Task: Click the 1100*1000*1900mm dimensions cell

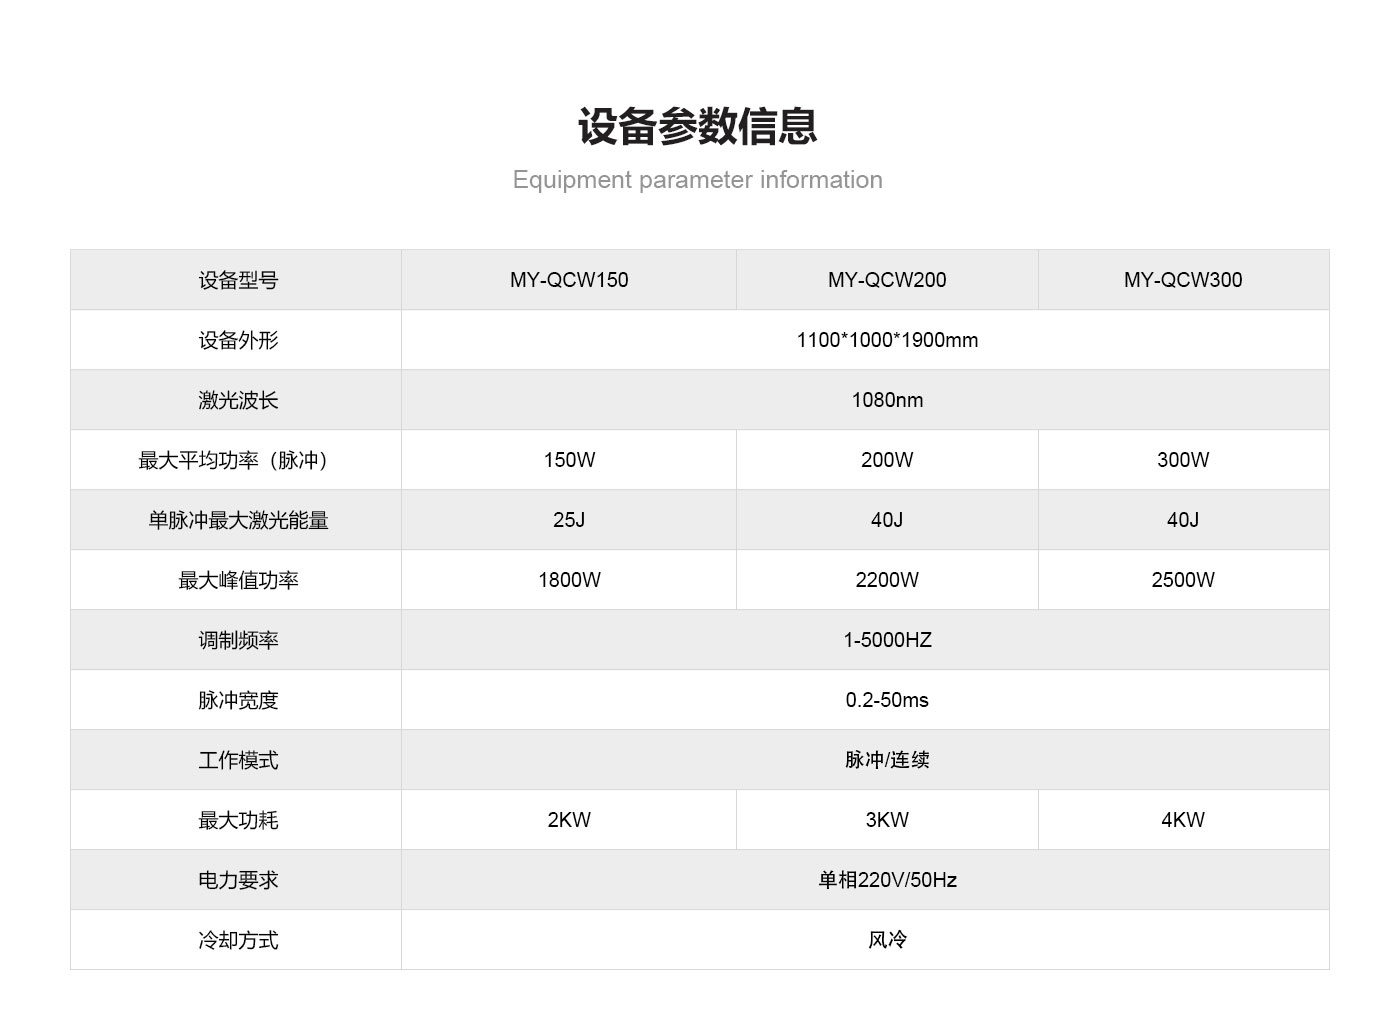Action: click(886, 340)
